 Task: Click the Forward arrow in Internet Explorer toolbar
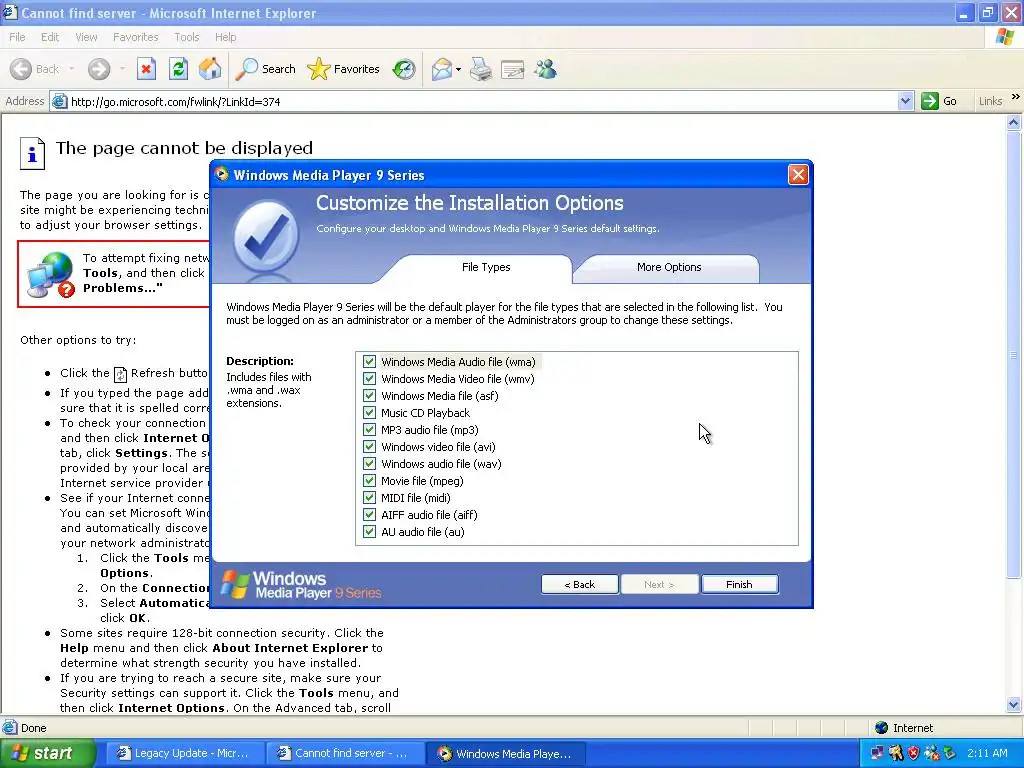click(99, 69)
